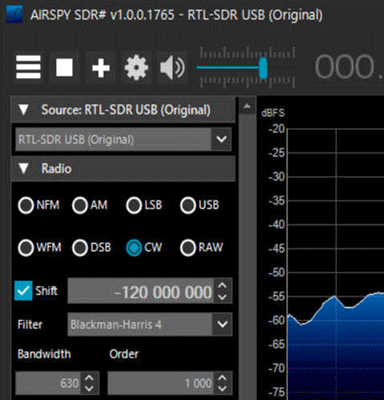Viewport: 384px width, 400px height.
Task: Collapse the Source: RTL-SDR USB panel
Action: (23, 110)
